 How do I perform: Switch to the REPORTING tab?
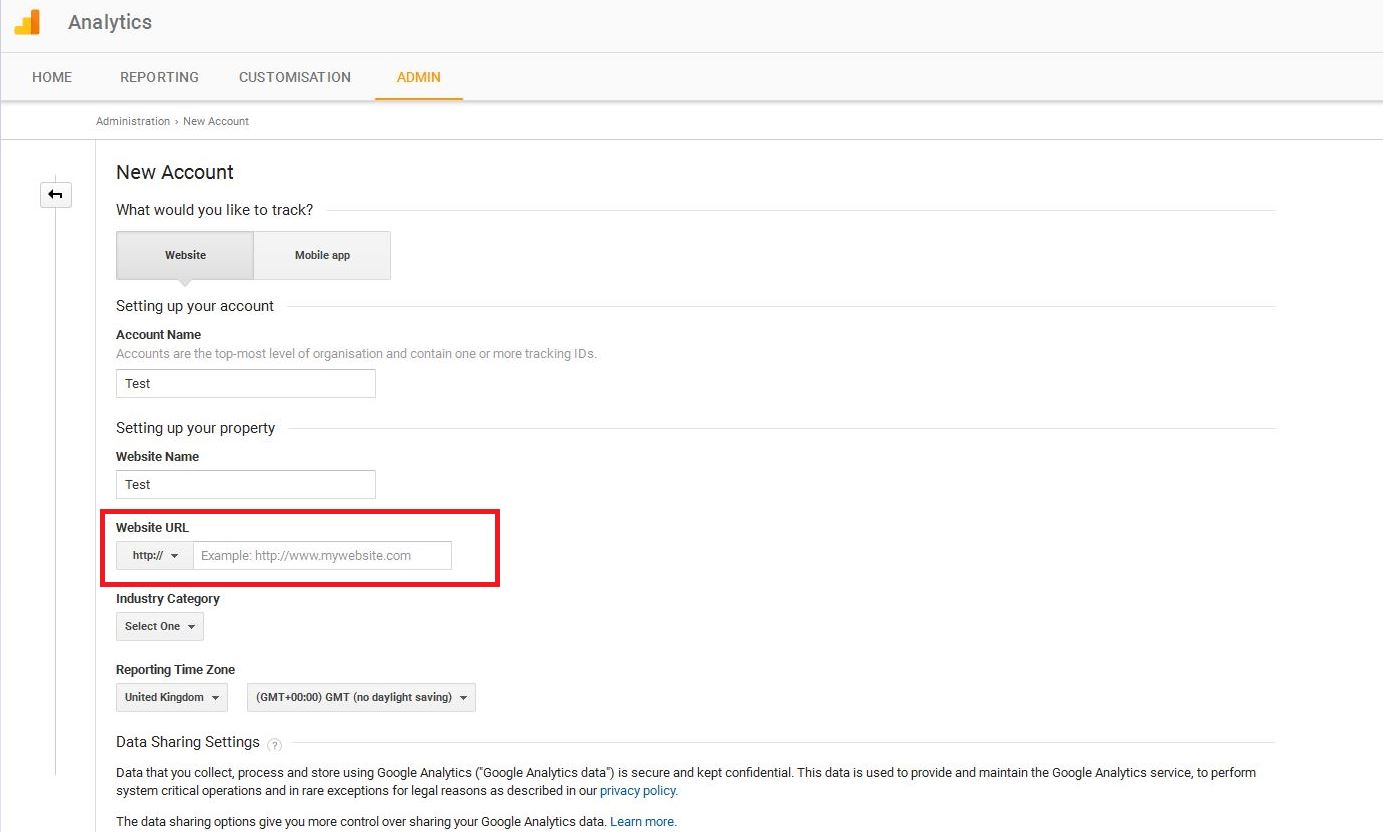click(x=159, y=77)
